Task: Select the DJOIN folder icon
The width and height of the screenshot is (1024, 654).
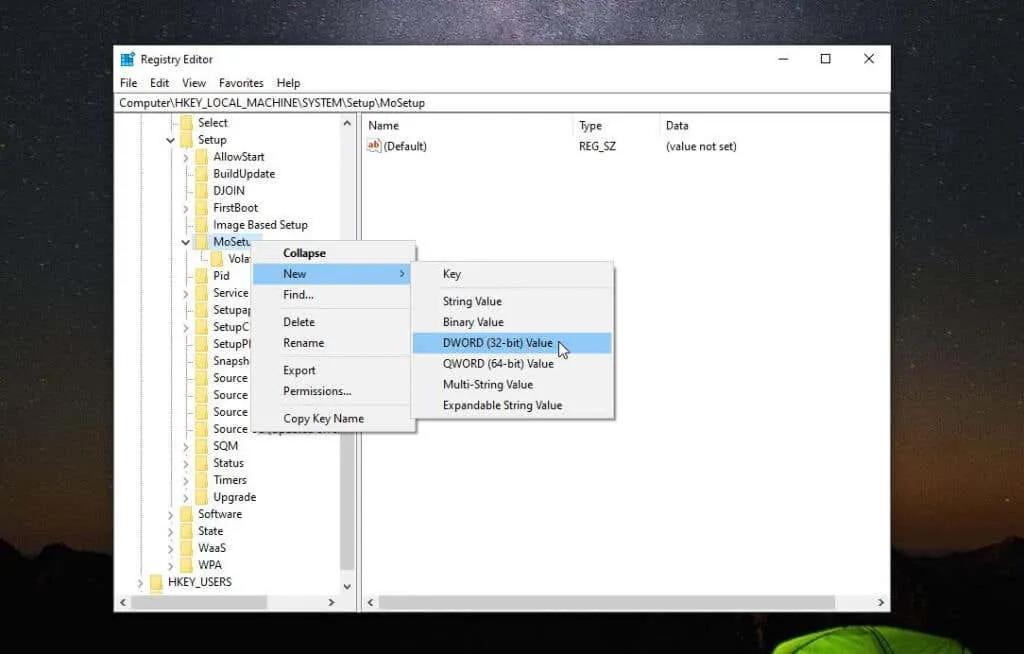Action: coord(202,191)
